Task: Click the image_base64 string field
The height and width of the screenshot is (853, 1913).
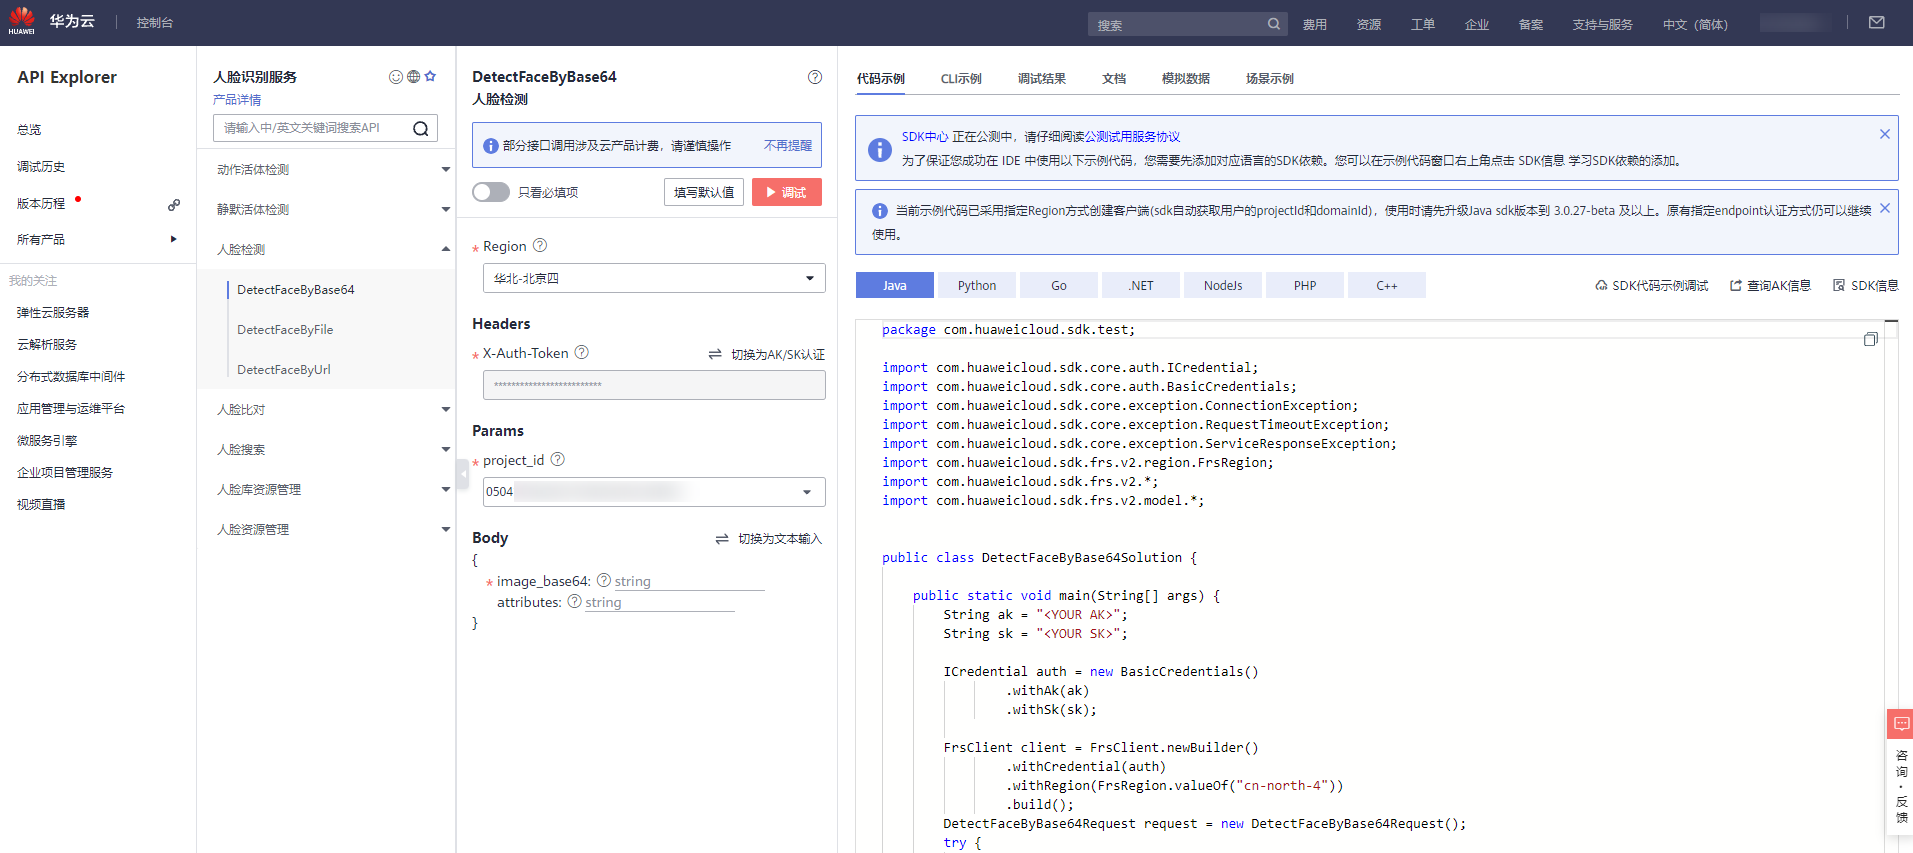Action: 689,581
